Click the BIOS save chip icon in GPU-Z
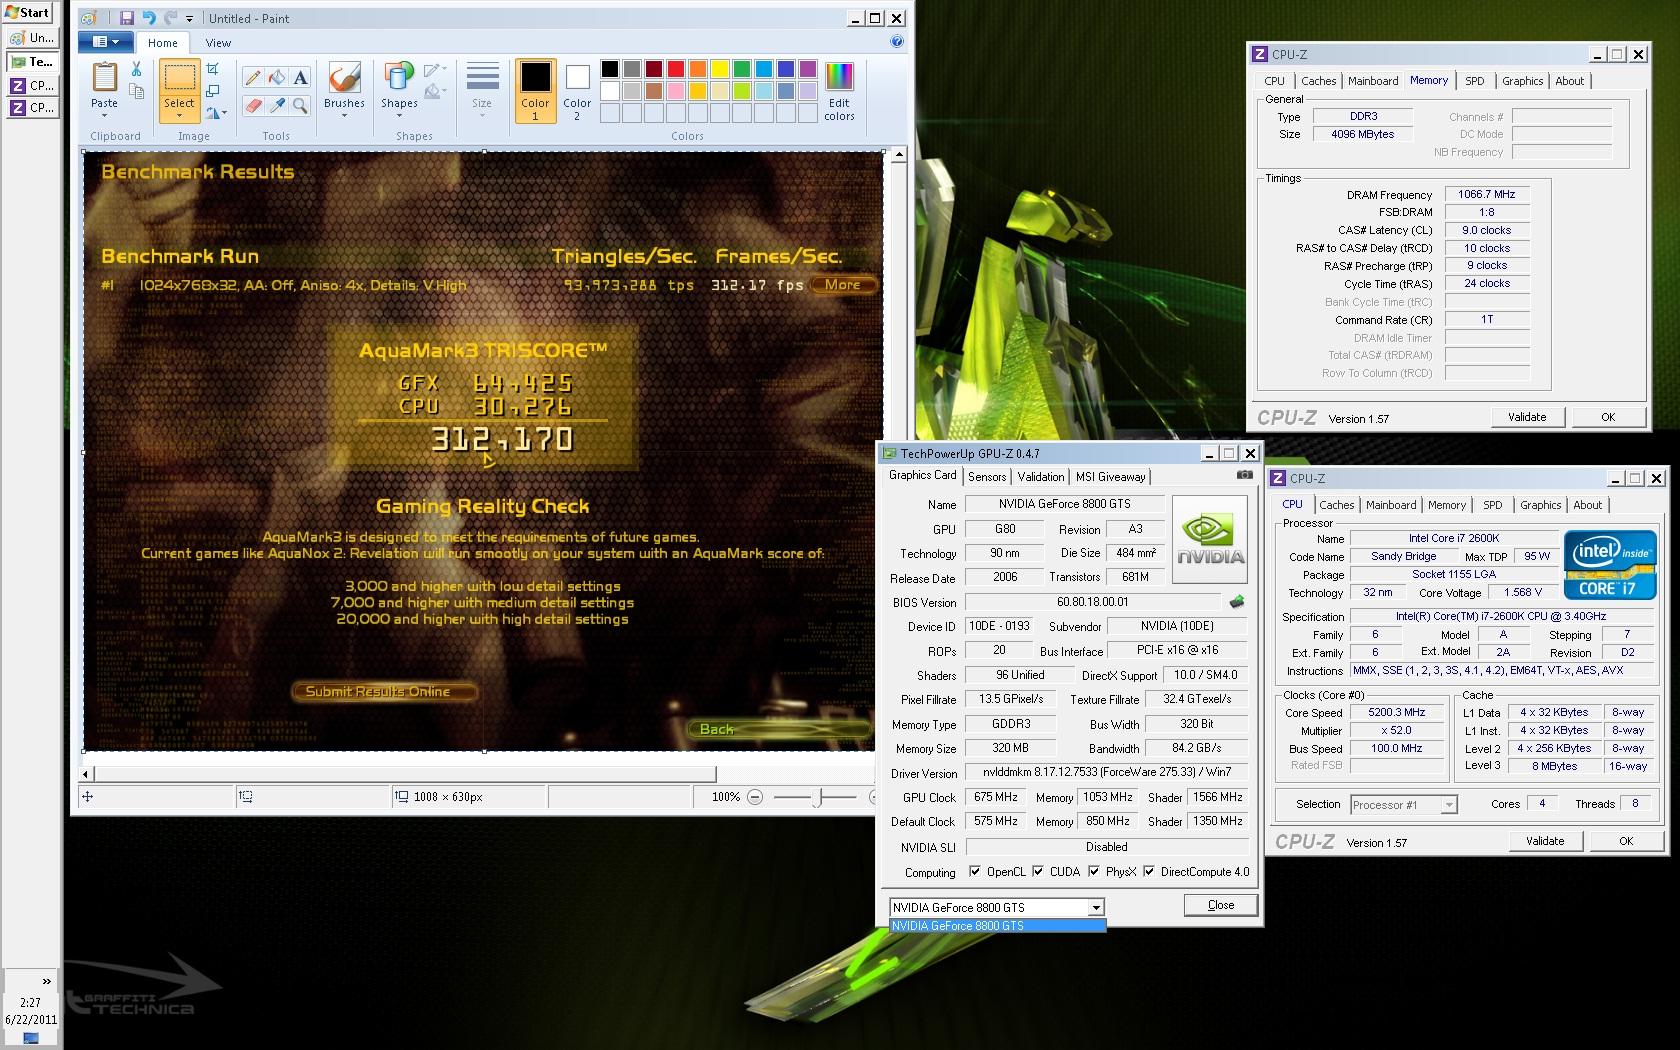The height and width of the screenshot is (1050, 1680). tap(1237, 602)
